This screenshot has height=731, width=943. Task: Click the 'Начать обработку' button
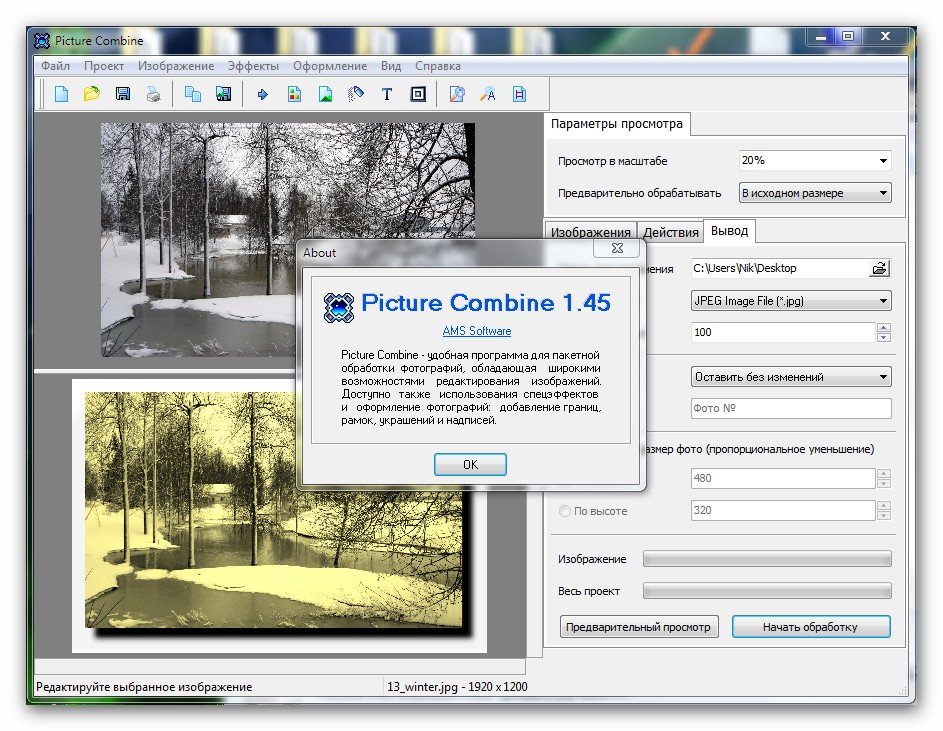coord(810,627)
